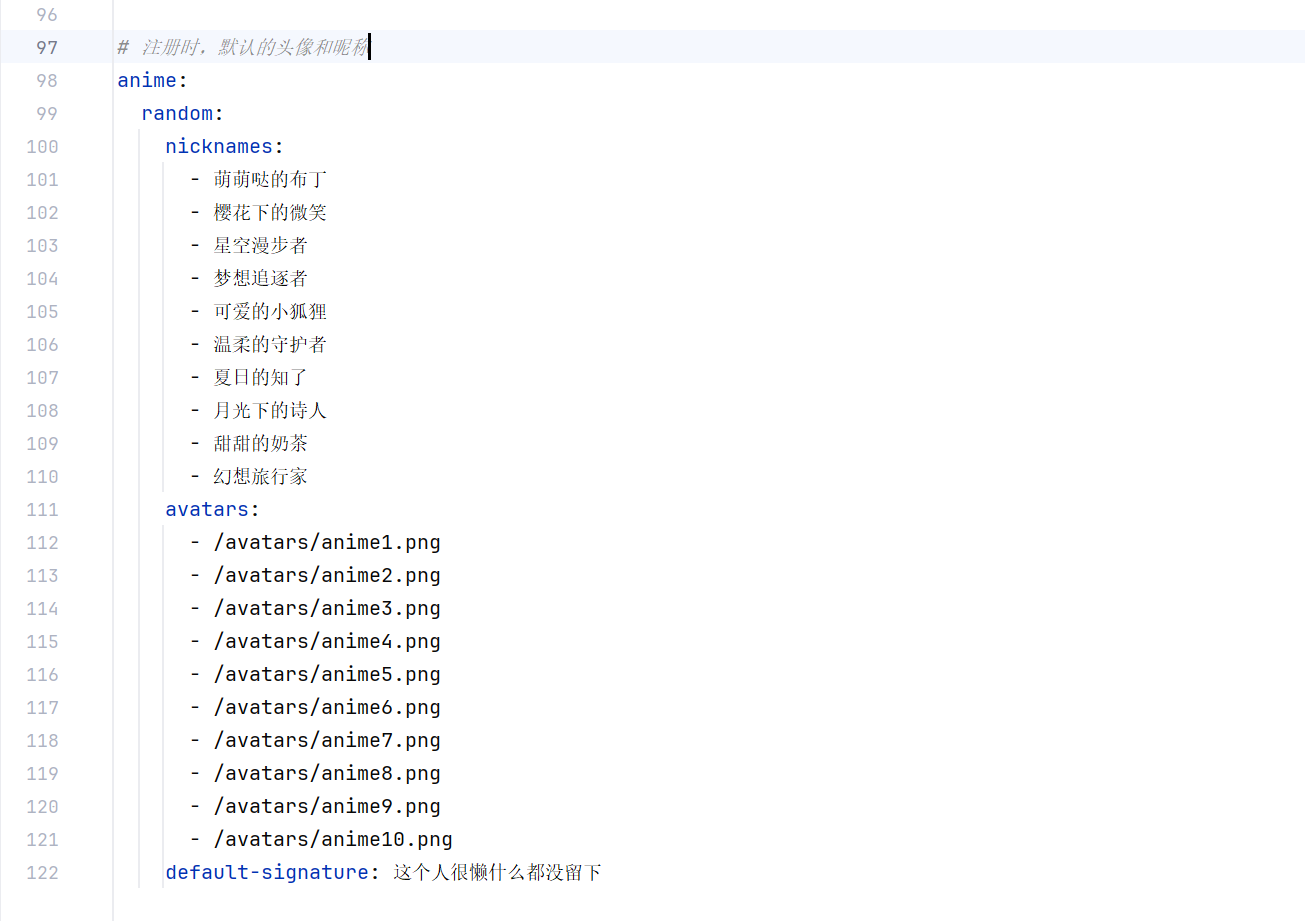The image size is (1305, 921).
Task: Click path '/avatars/anime3.png'
Action: pyautogui.click(x=327, y=608)
